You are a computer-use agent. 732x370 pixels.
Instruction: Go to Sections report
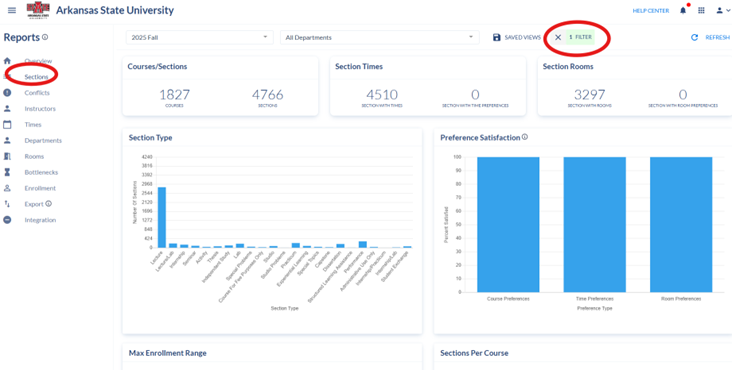[x=36, y=77]
